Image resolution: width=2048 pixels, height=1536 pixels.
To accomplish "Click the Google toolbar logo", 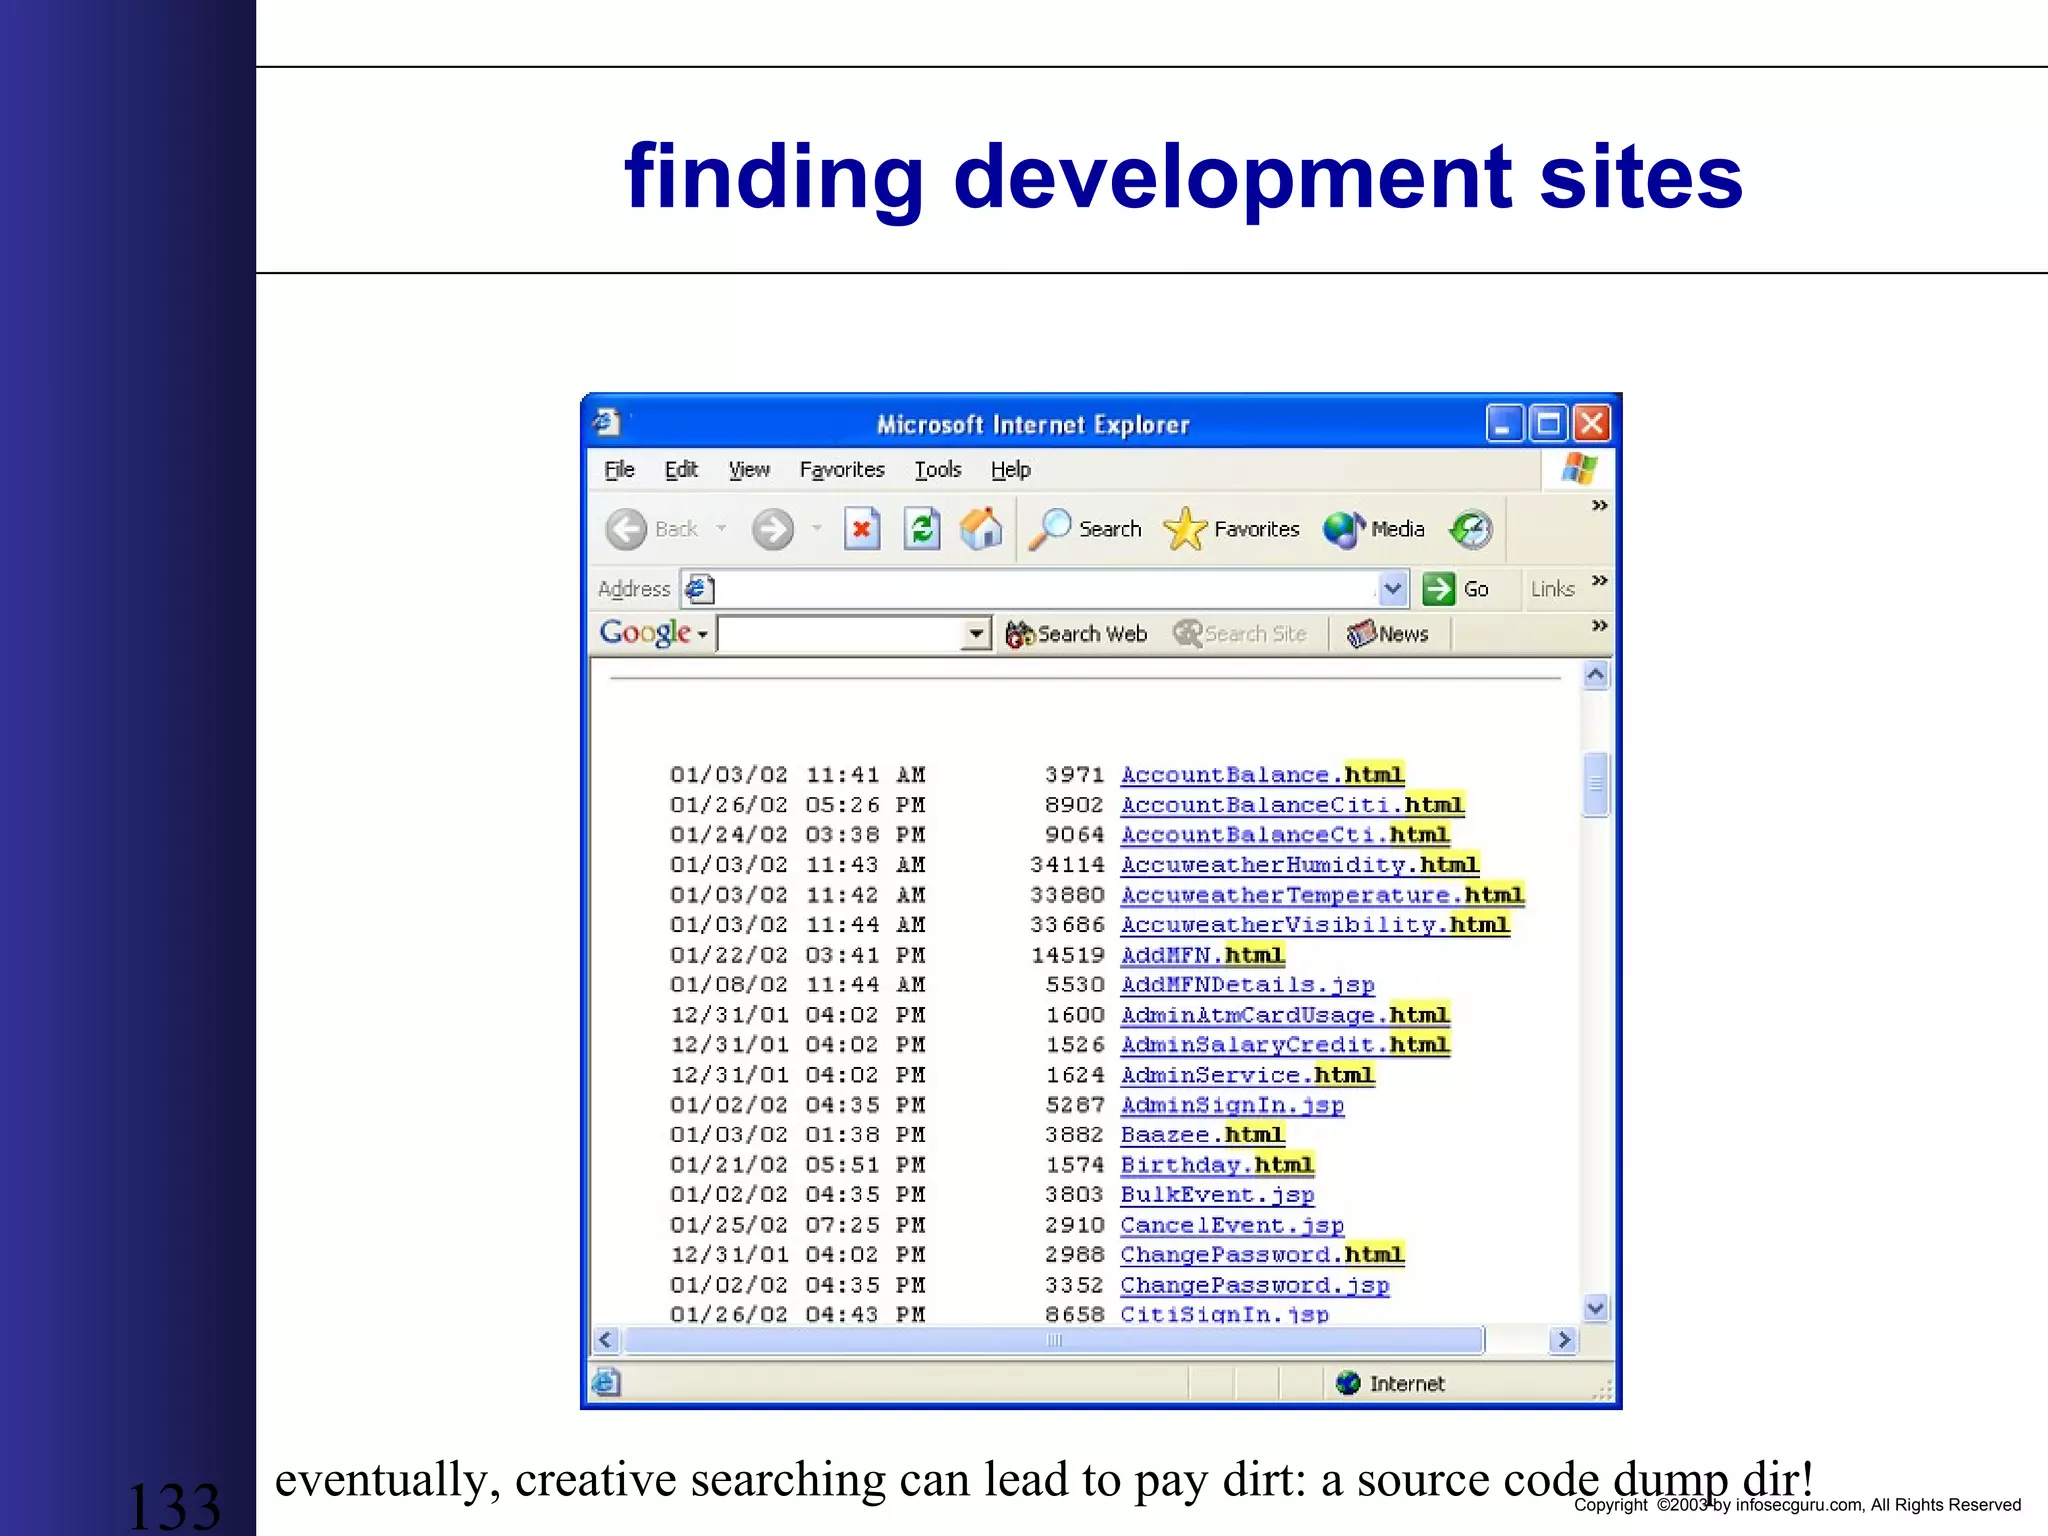I will (x=645, y=633).
